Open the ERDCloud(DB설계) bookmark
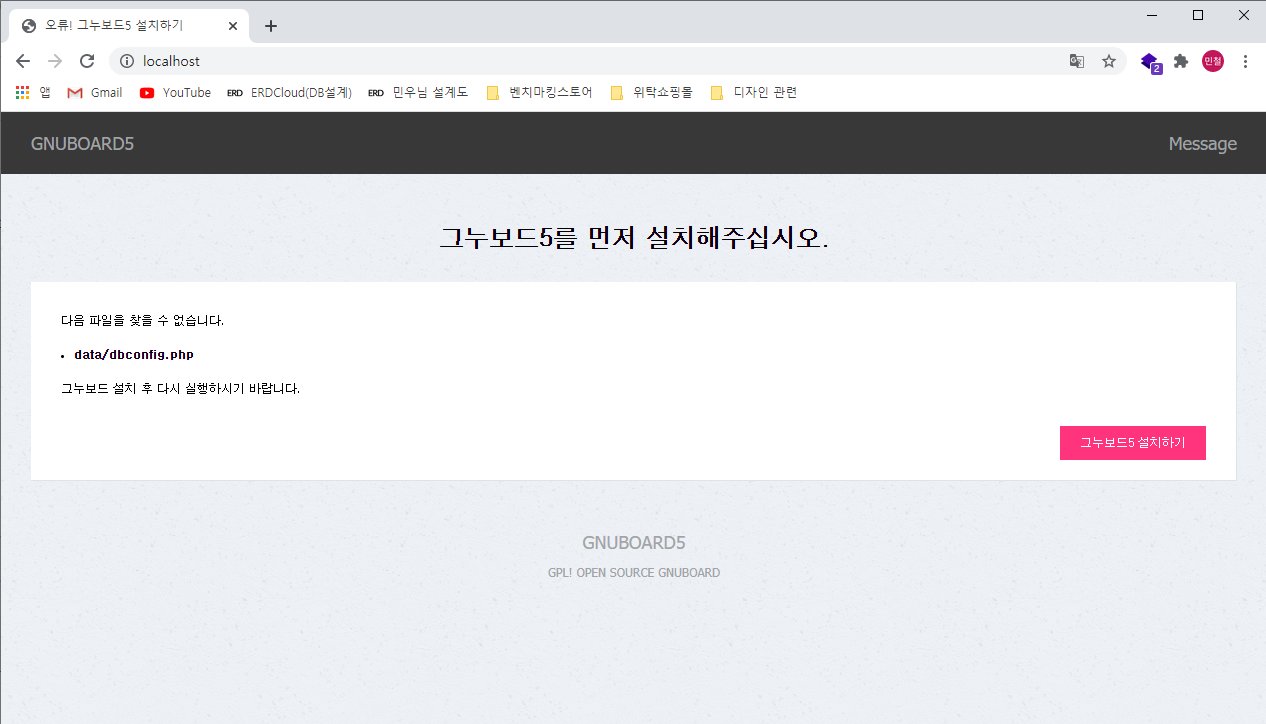This screenshot has height=724, width=1266. coord(290,92)
